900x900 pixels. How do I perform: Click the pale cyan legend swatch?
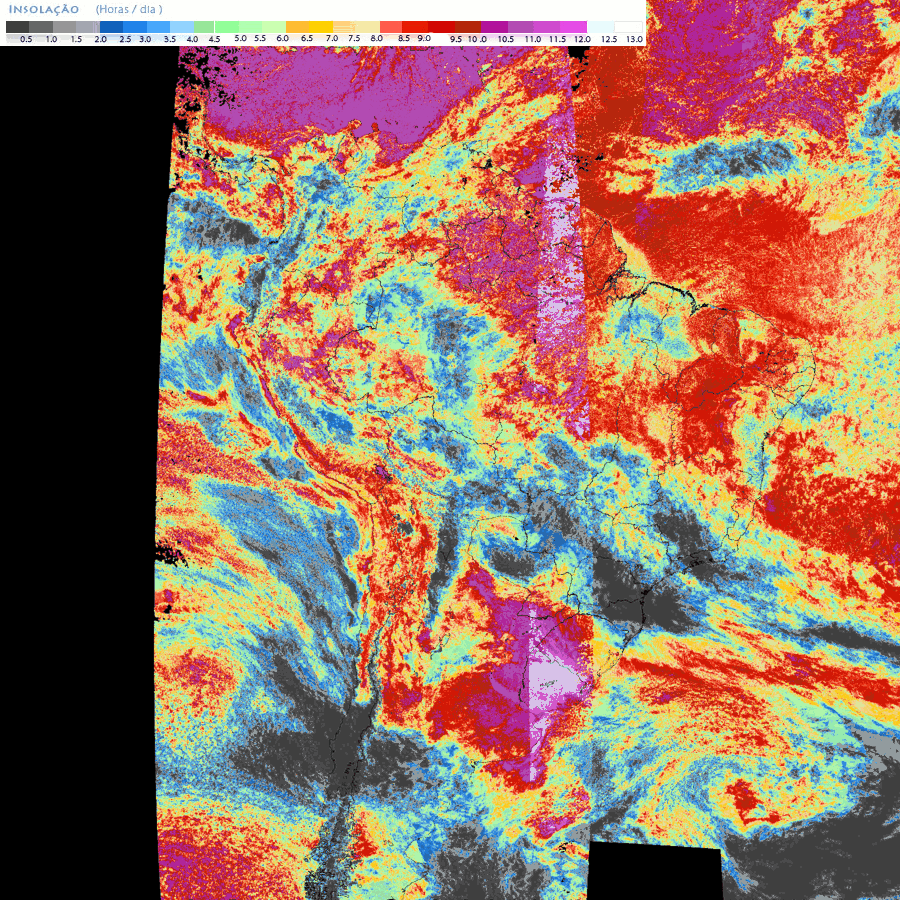click(x=600, y=27)
